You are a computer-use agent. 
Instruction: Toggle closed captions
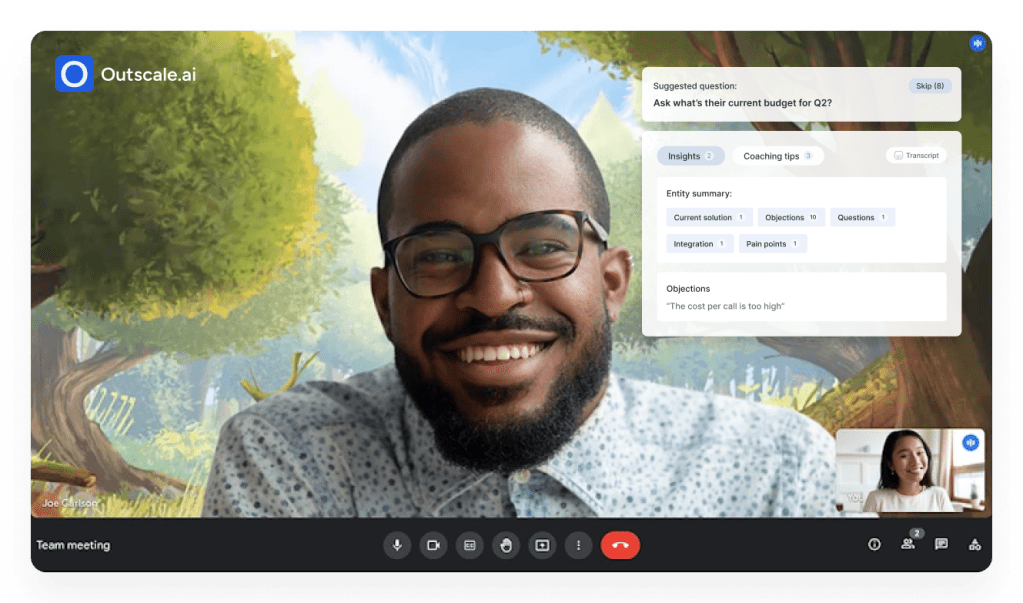pyautogui.click(x=469, y=545)
